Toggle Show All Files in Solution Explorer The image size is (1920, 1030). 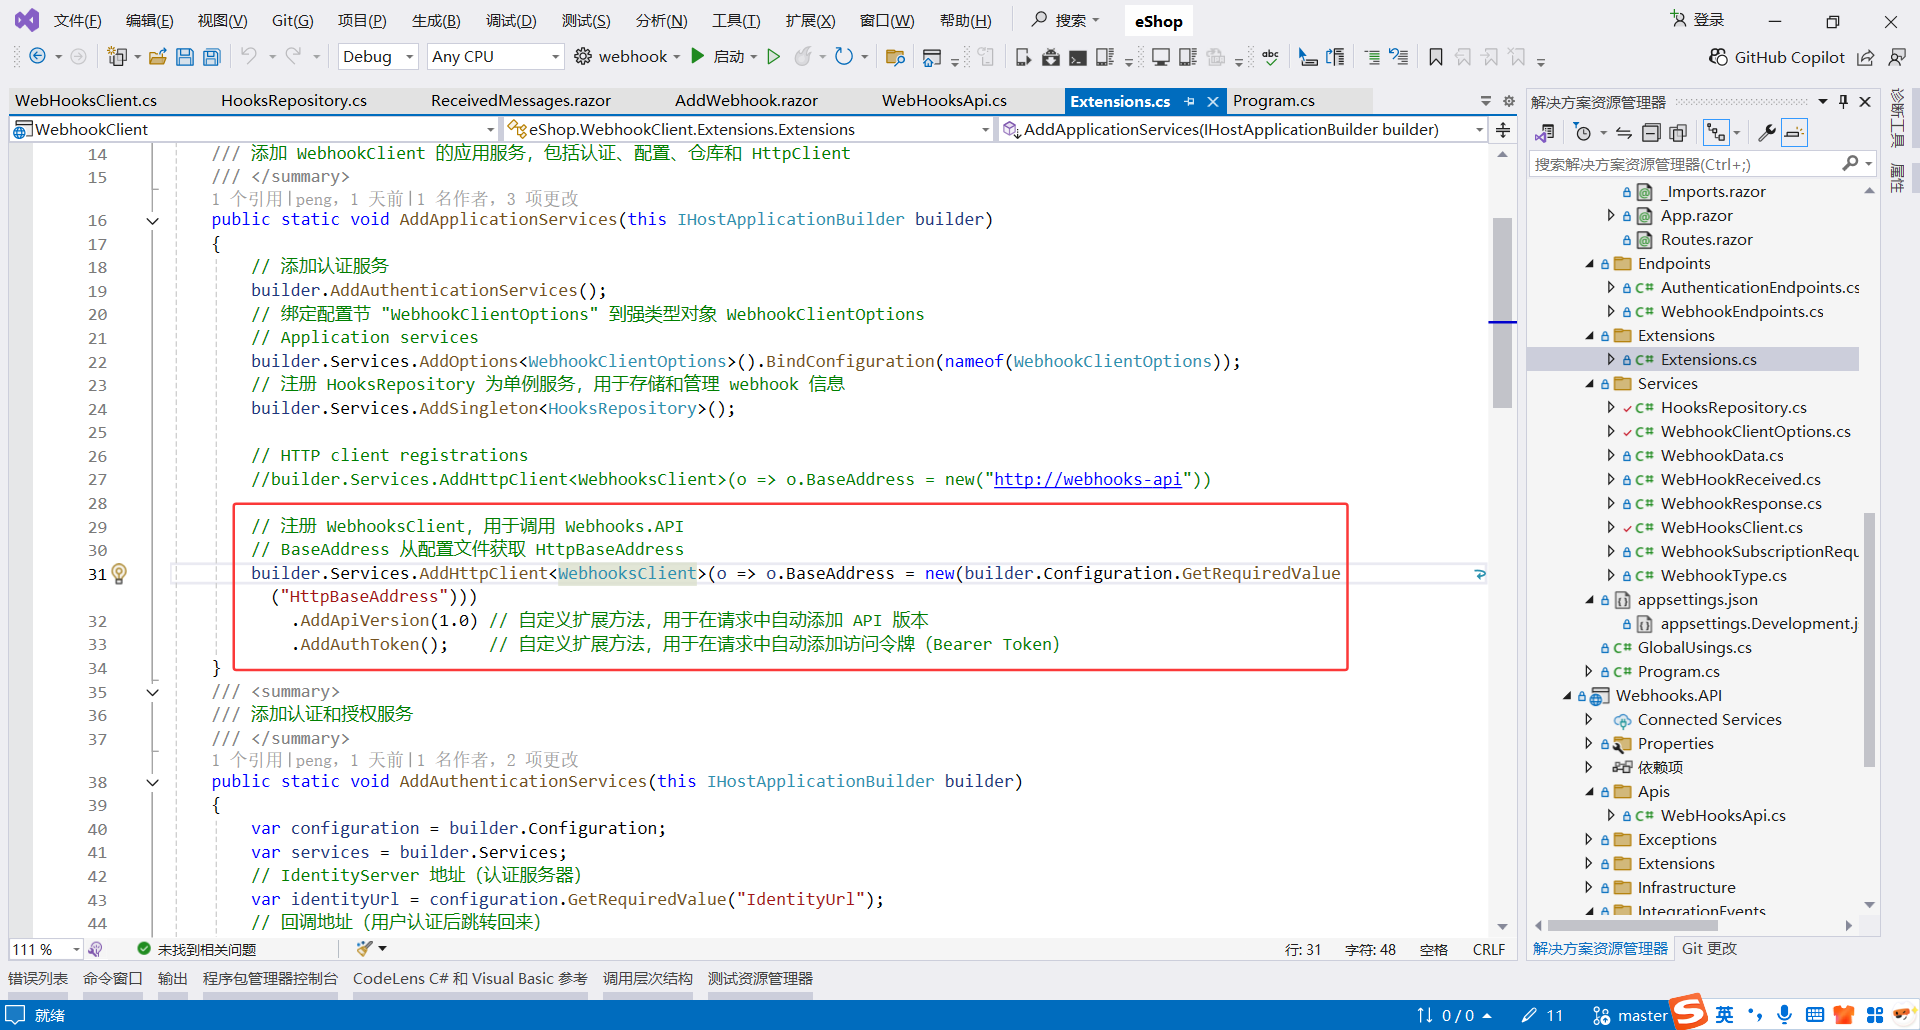(1679, 133)
